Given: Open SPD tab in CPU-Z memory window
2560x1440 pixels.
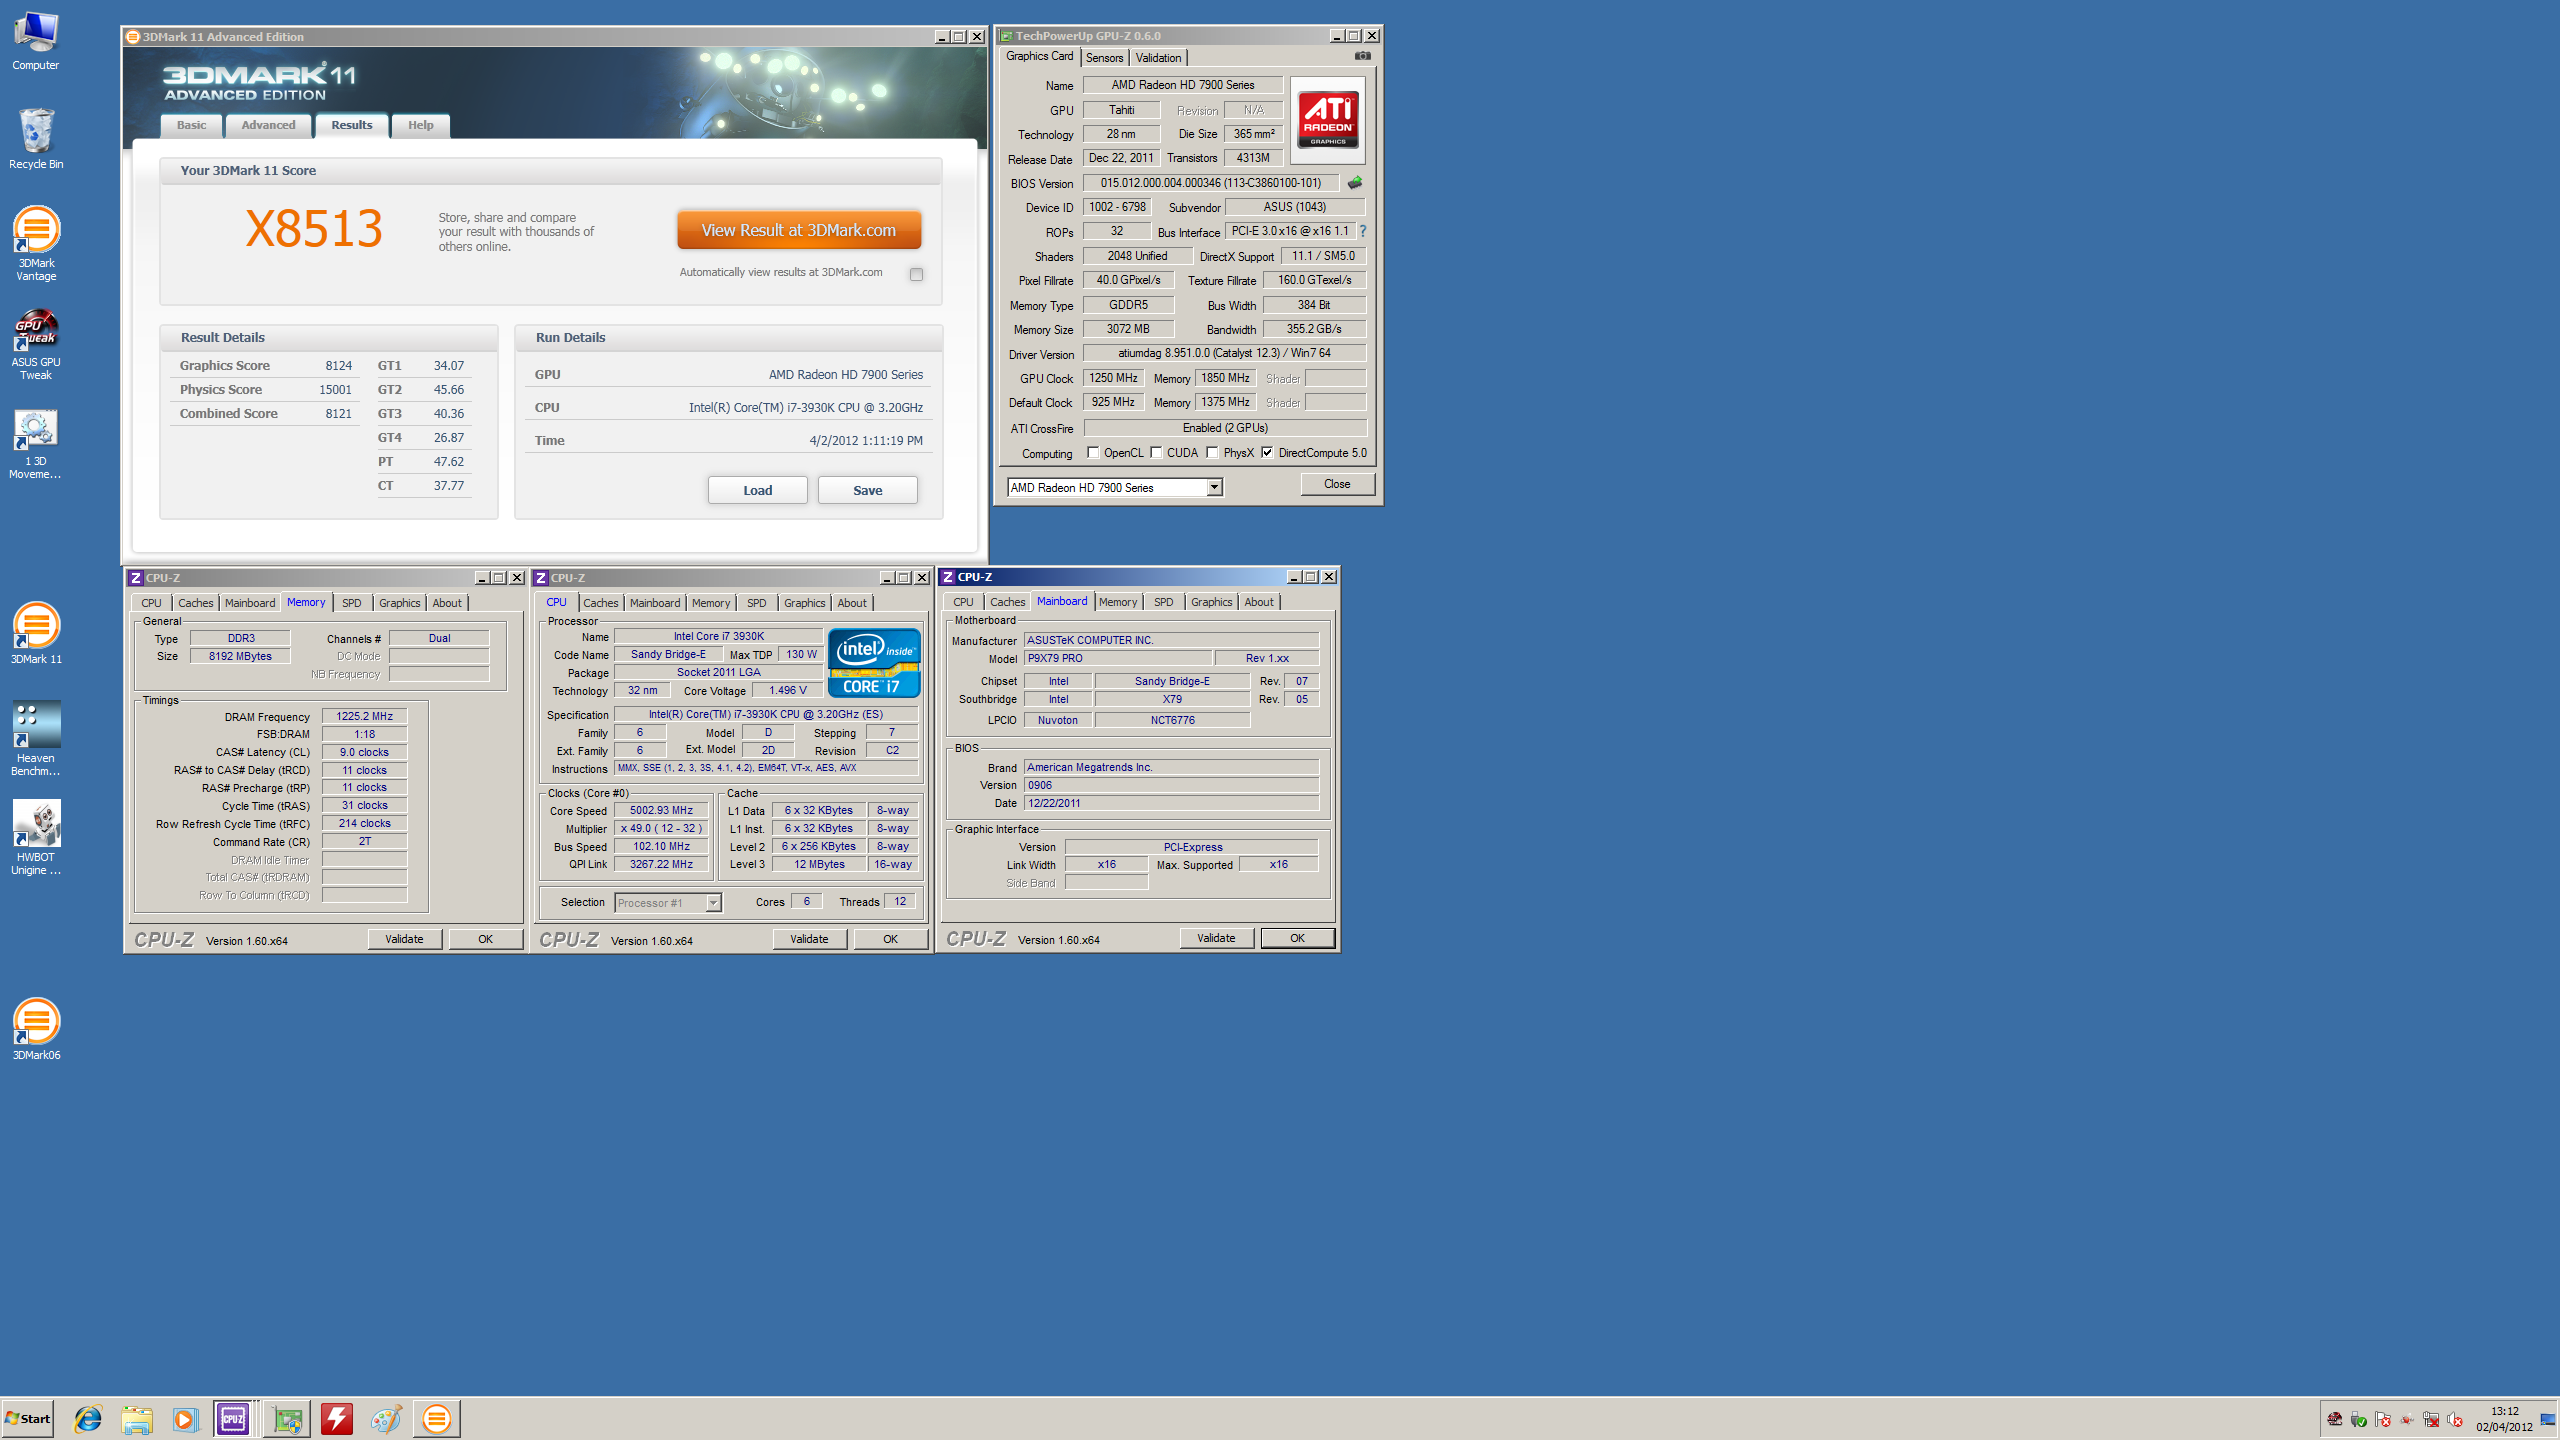Looking at the screenshot, I should 351,603.
